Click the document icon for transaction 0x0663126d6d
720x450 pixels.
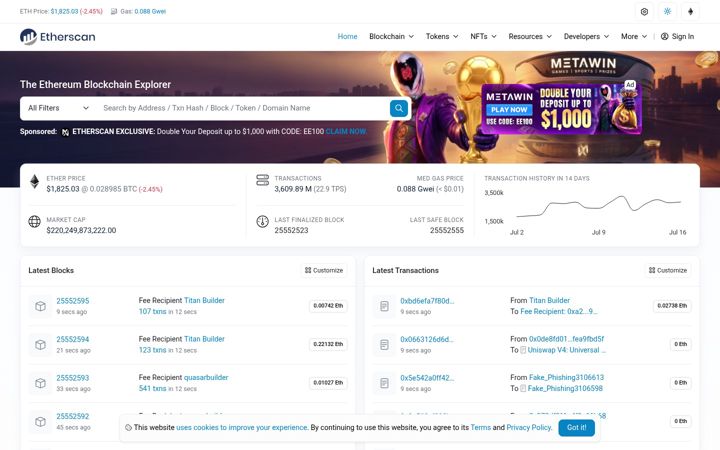[x=384, y=344]
